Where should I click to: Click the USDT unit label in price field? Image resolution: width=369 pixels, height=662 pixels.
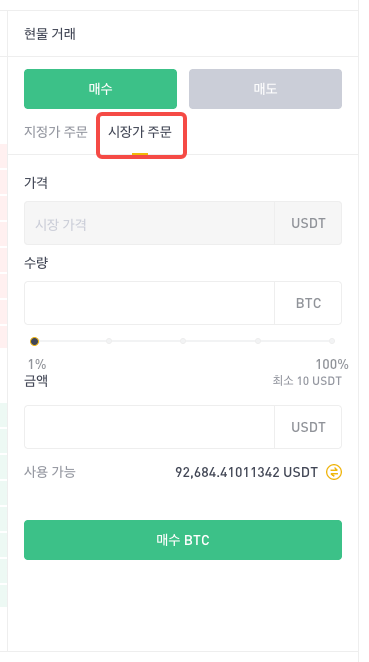click(x=308, y=223)
